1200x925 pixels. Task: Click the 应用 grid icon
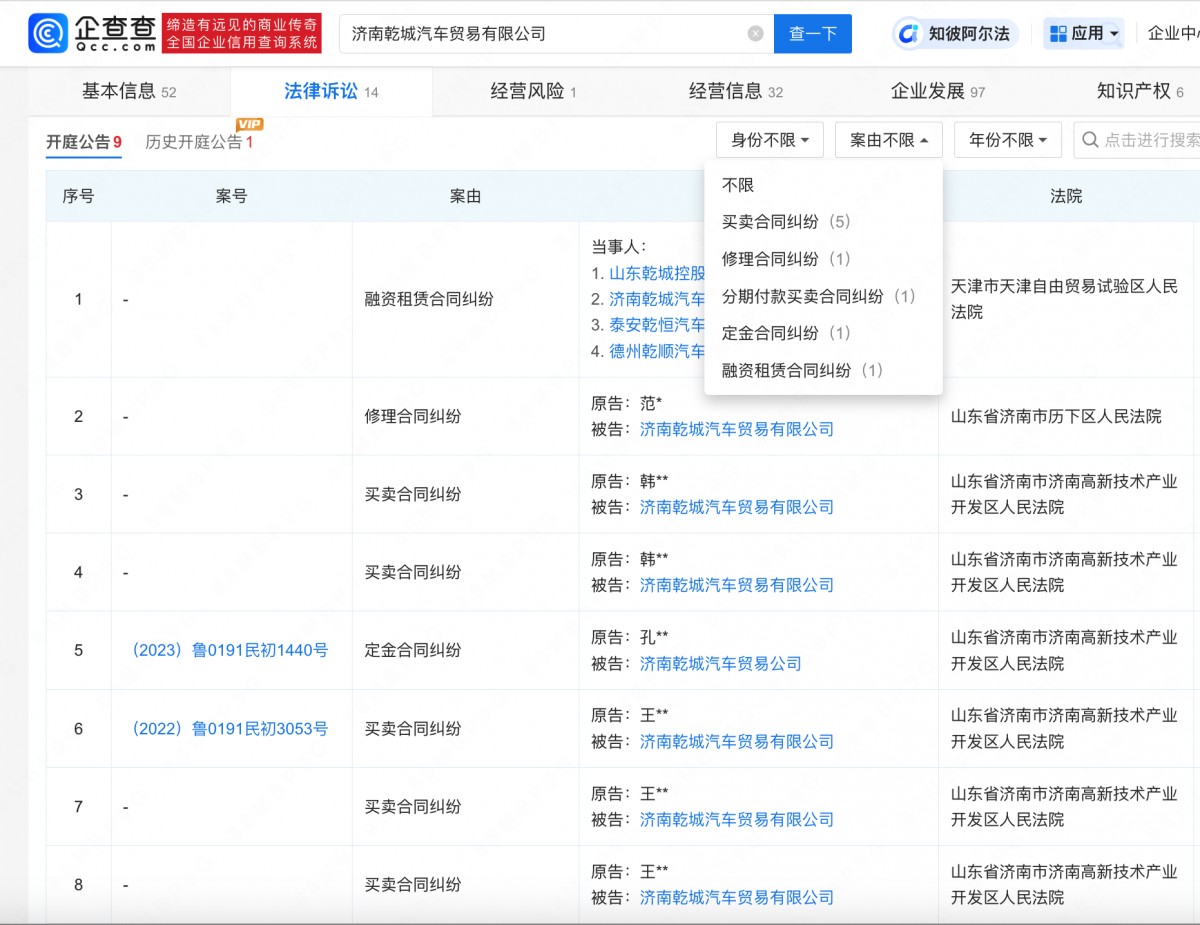pyautogui.click(x=1058, y=34)
